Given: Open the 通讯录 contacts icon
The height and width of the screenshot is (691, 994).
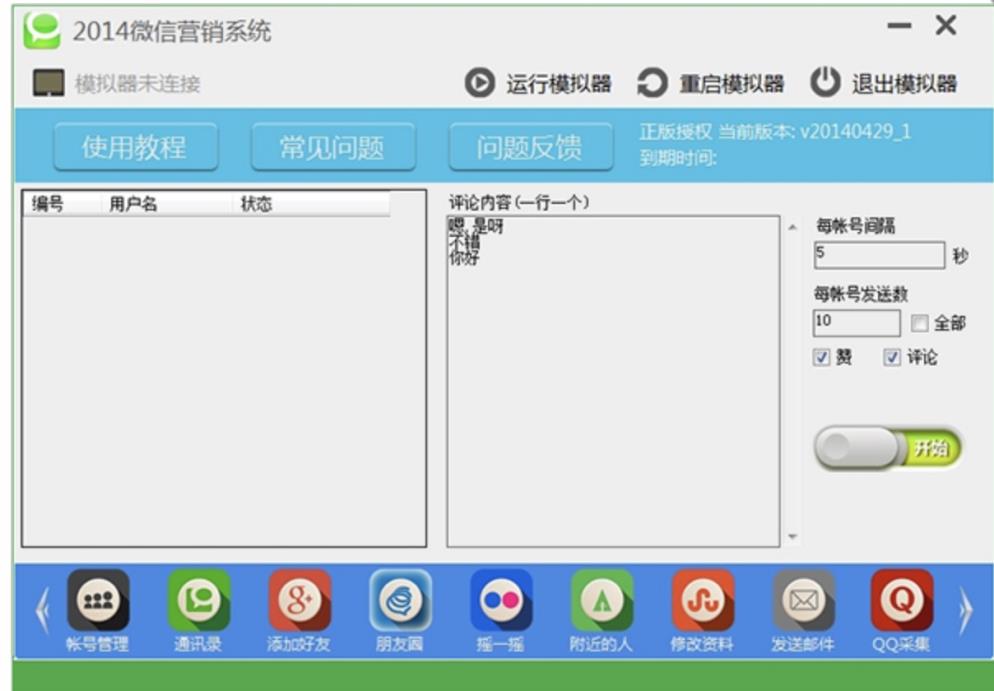Looking at the screenshot, I should point(199,600).
